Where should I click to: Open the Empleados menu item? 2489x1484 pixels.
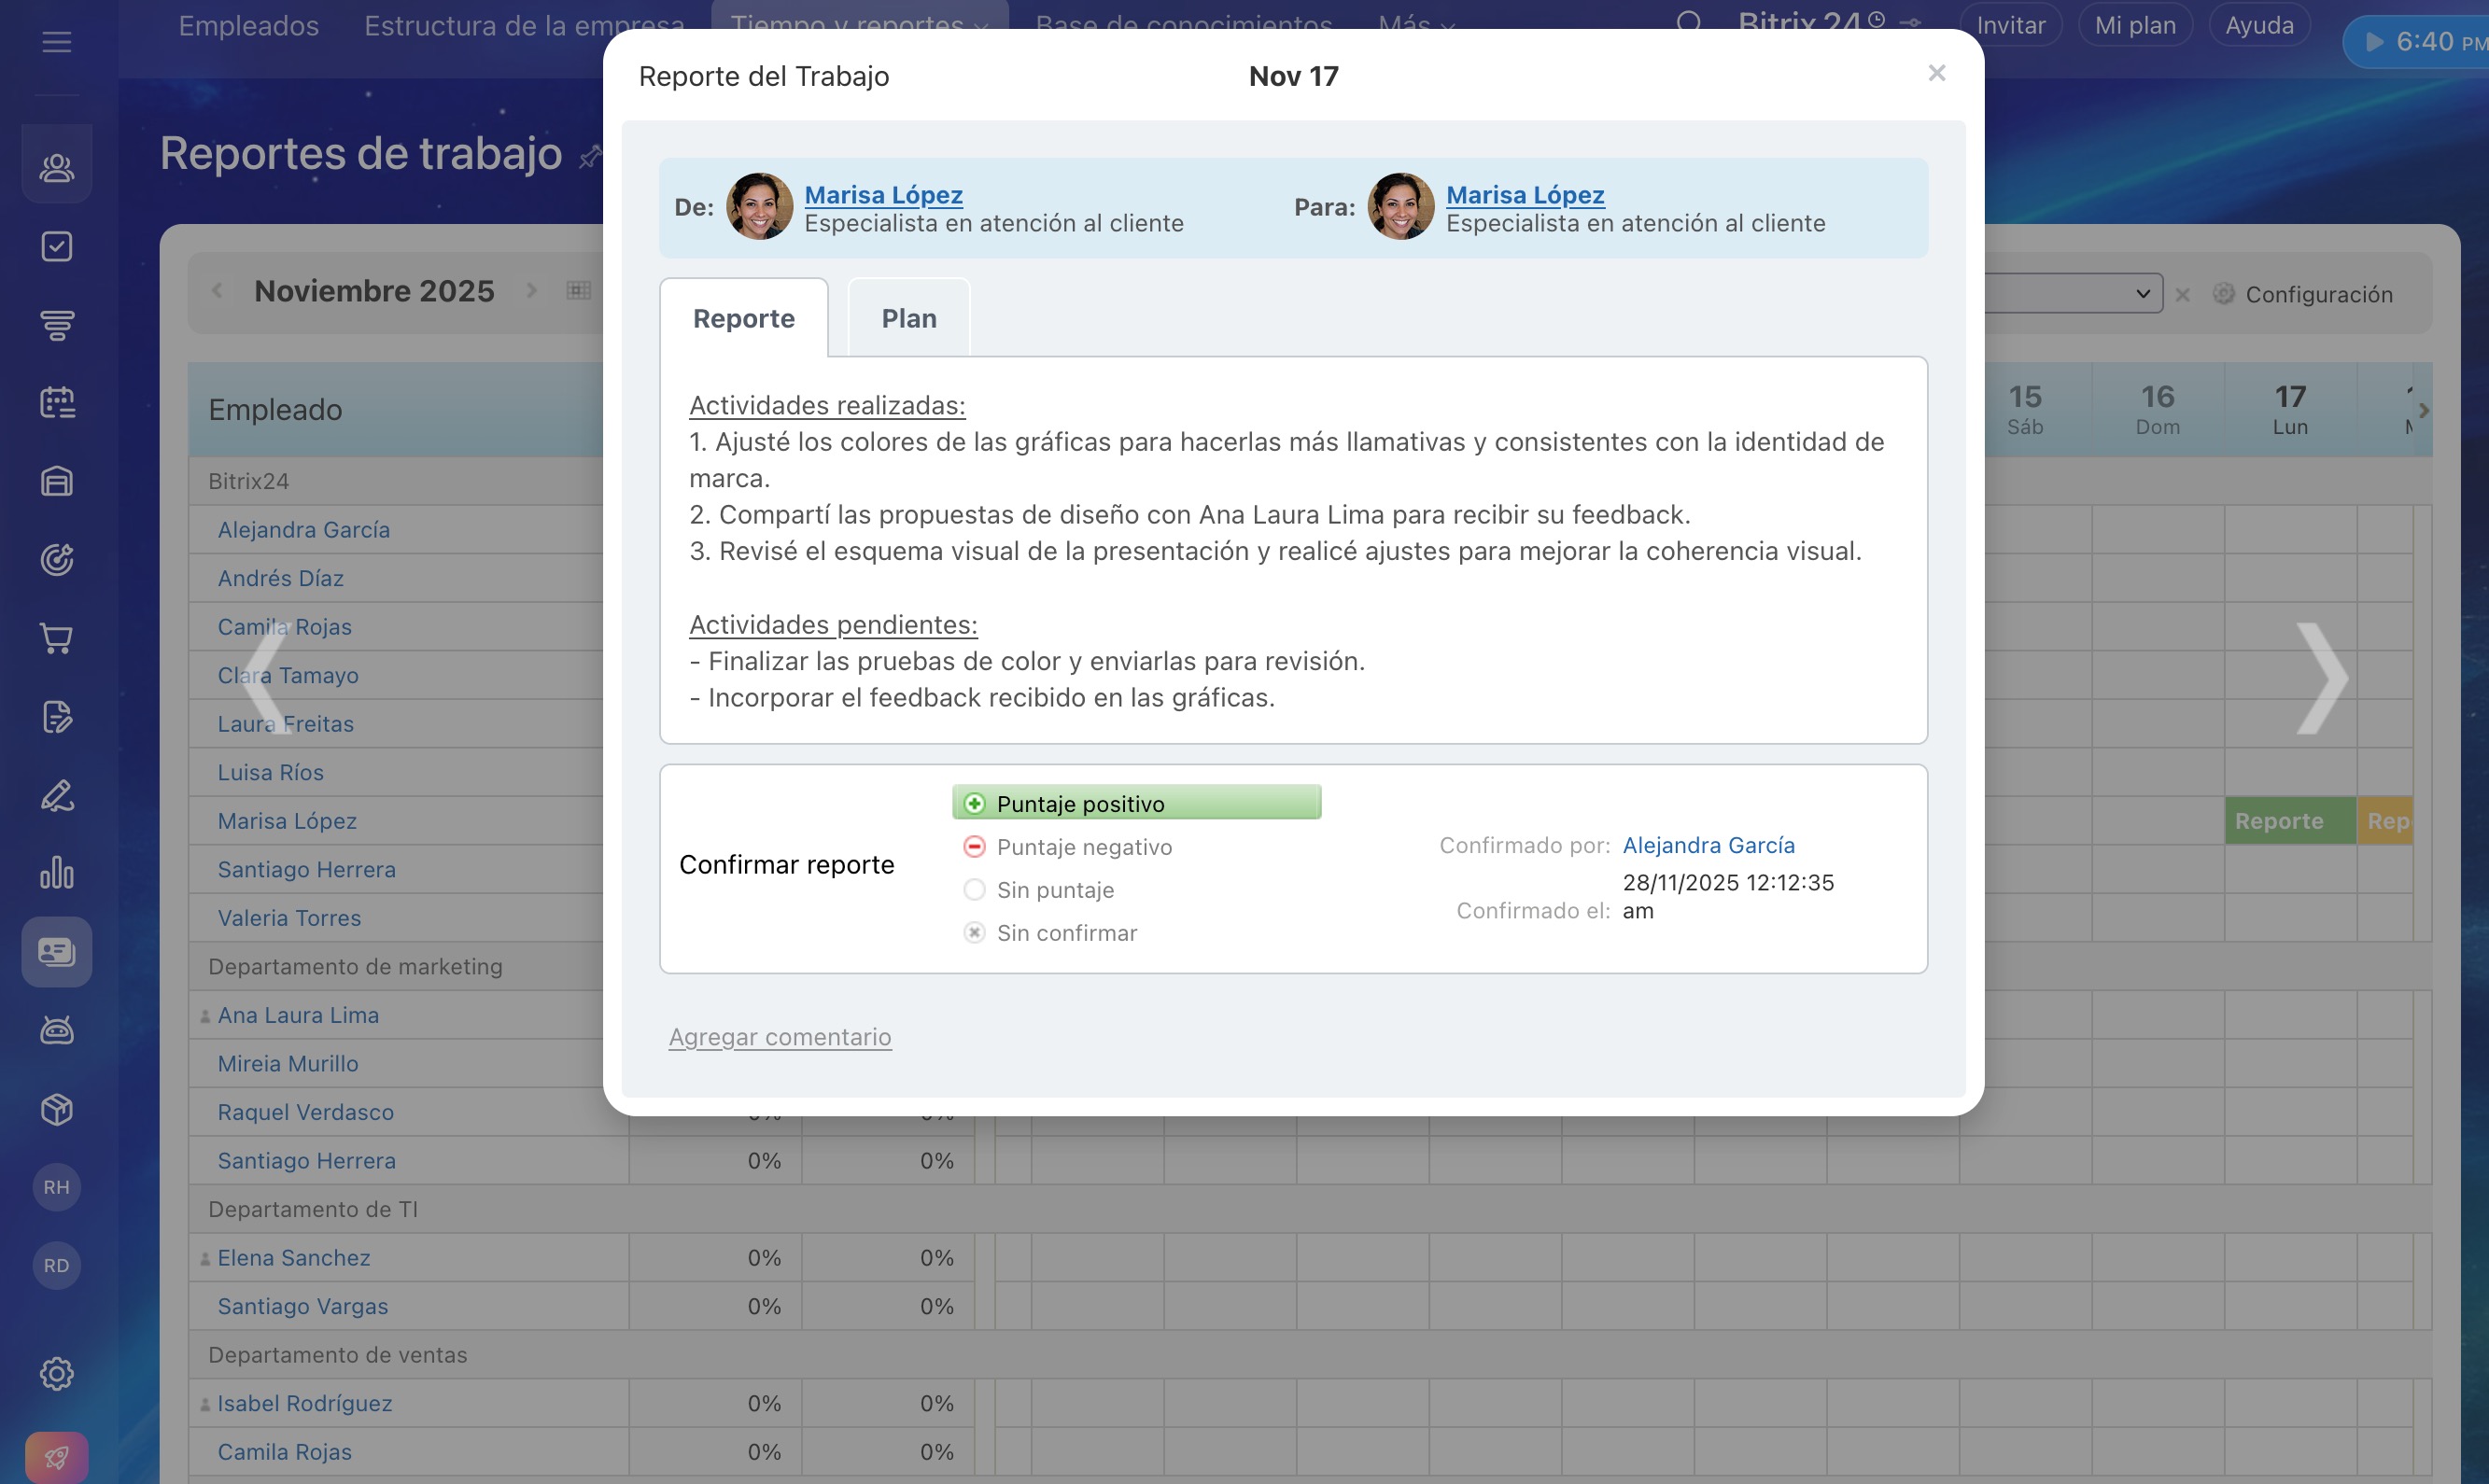(x=248, y=25)
